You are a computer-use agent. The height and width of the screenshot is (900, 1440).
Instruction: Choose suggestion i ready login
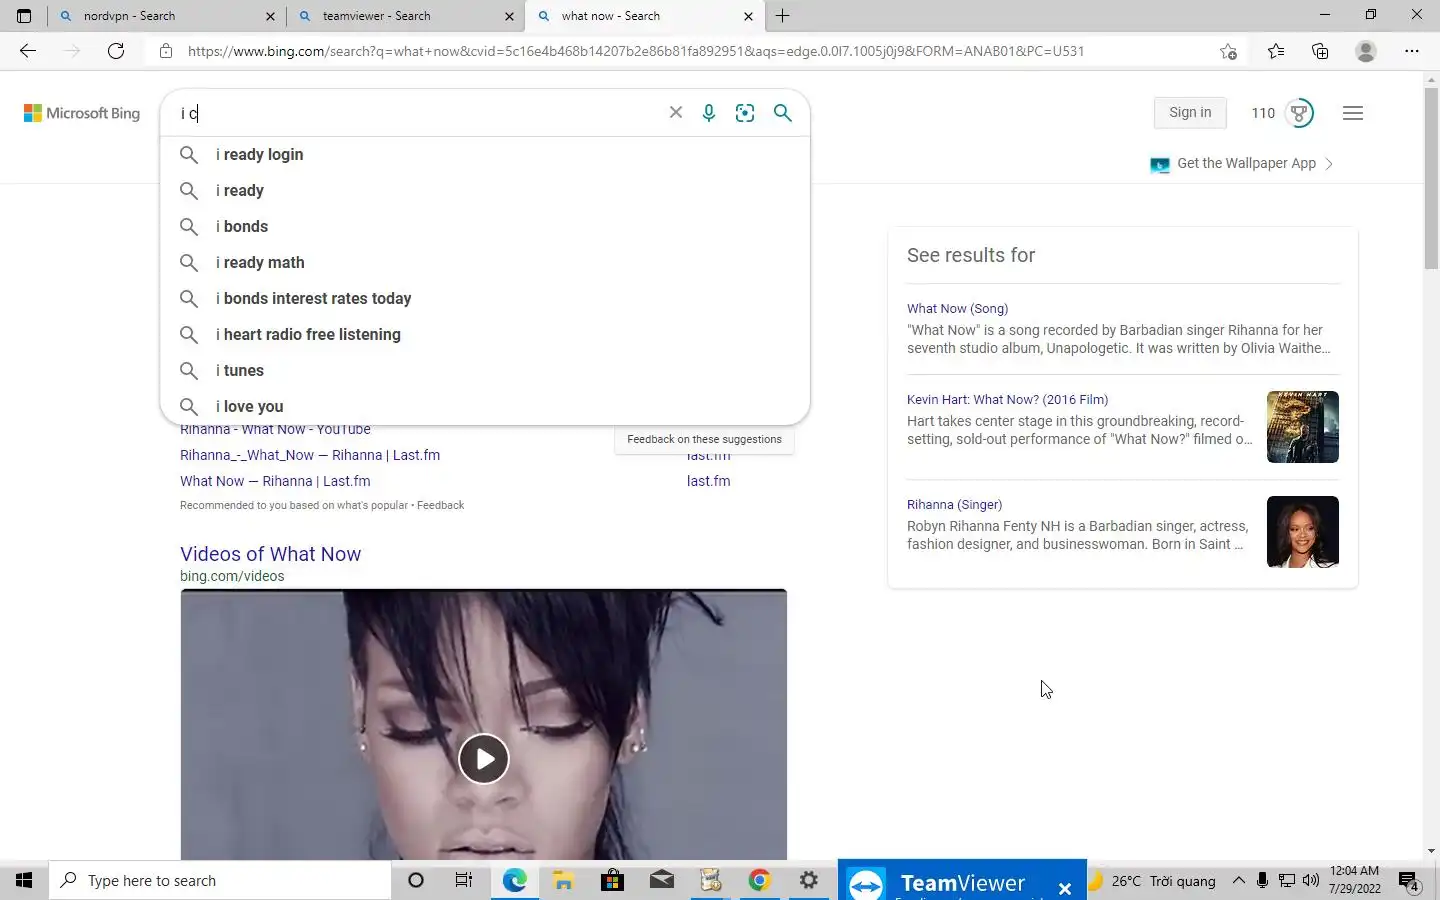point(485,154)
